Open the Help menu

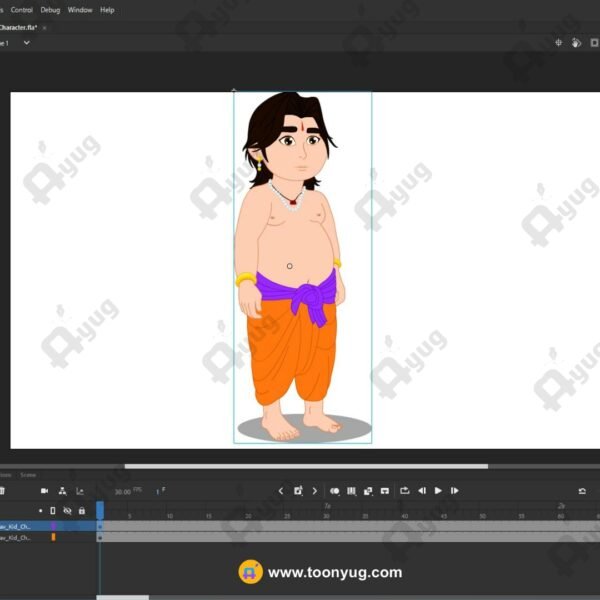(107, 10)
